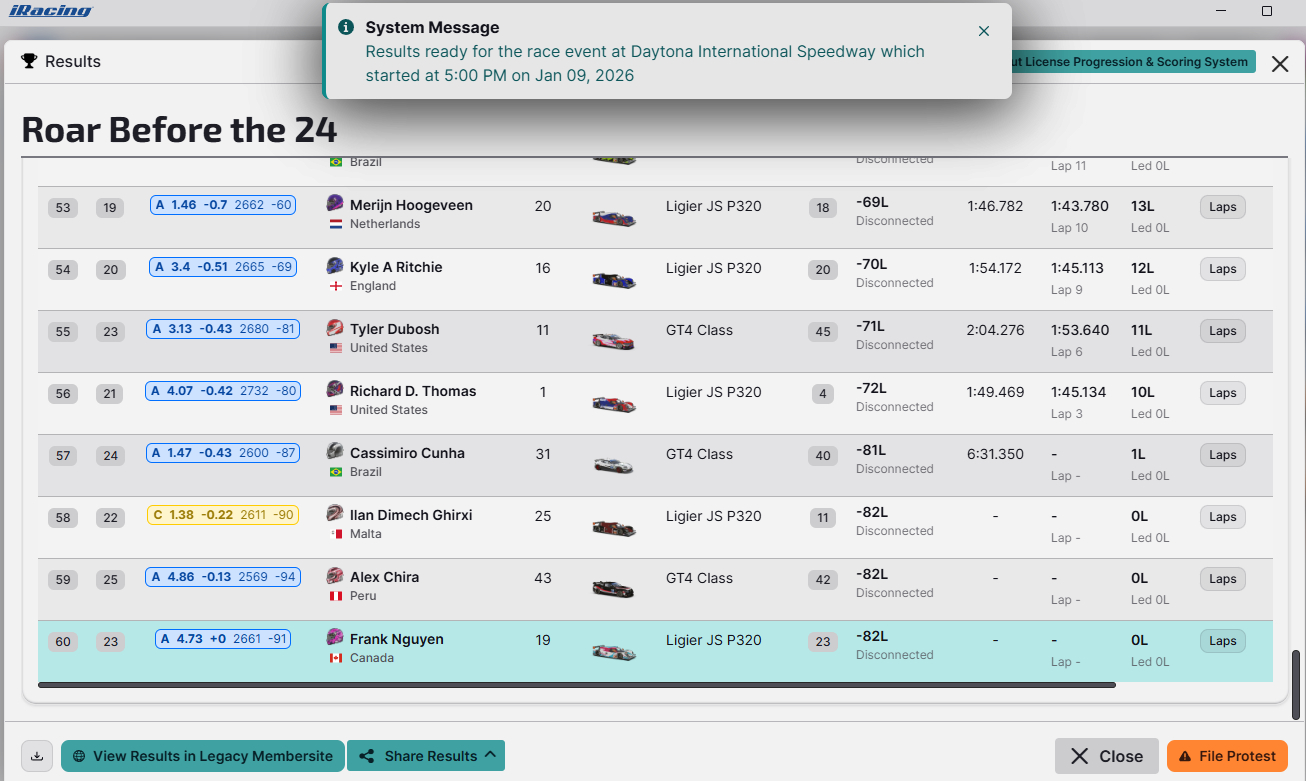
Task: Show Laps for Cassimiro Cunha
Action: tap(1222, 455)
